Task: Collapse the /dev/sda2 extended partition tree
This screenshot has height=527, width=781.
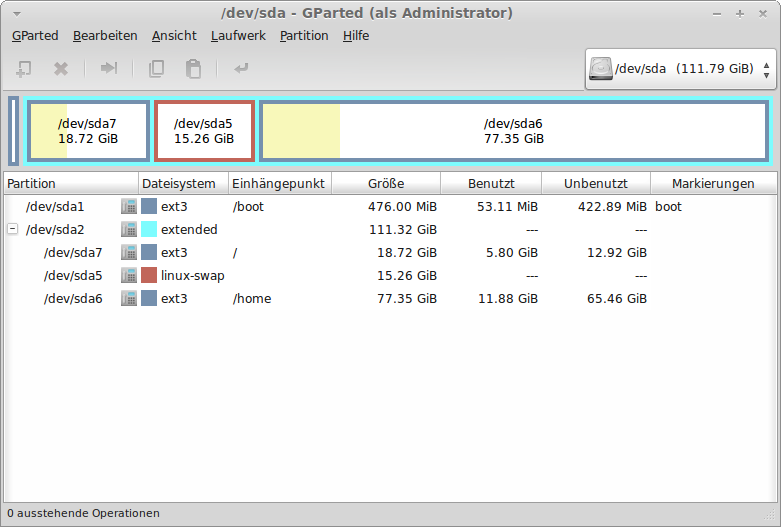Action: click(x=12, y=229)
